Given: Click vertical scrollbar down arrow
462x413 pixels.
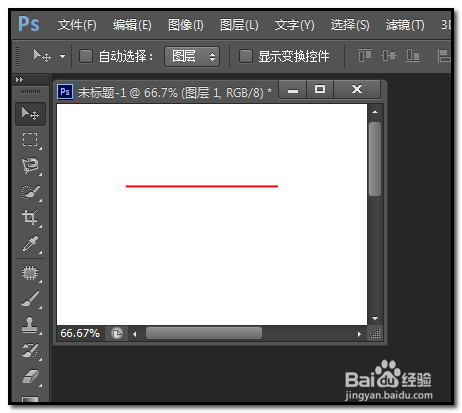Looking at the screenshot, I should (x=375, y=318).
